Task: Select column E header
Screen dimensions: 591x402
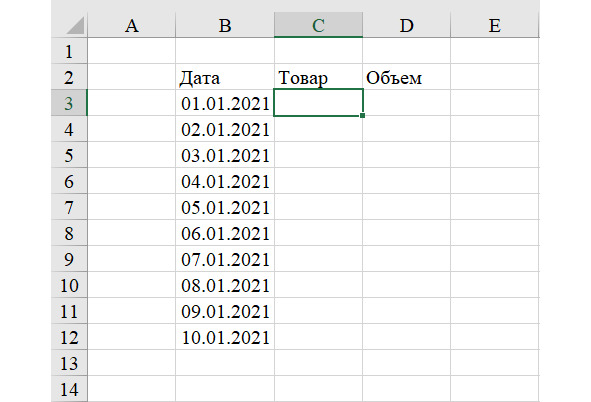Action: (495, 25)
